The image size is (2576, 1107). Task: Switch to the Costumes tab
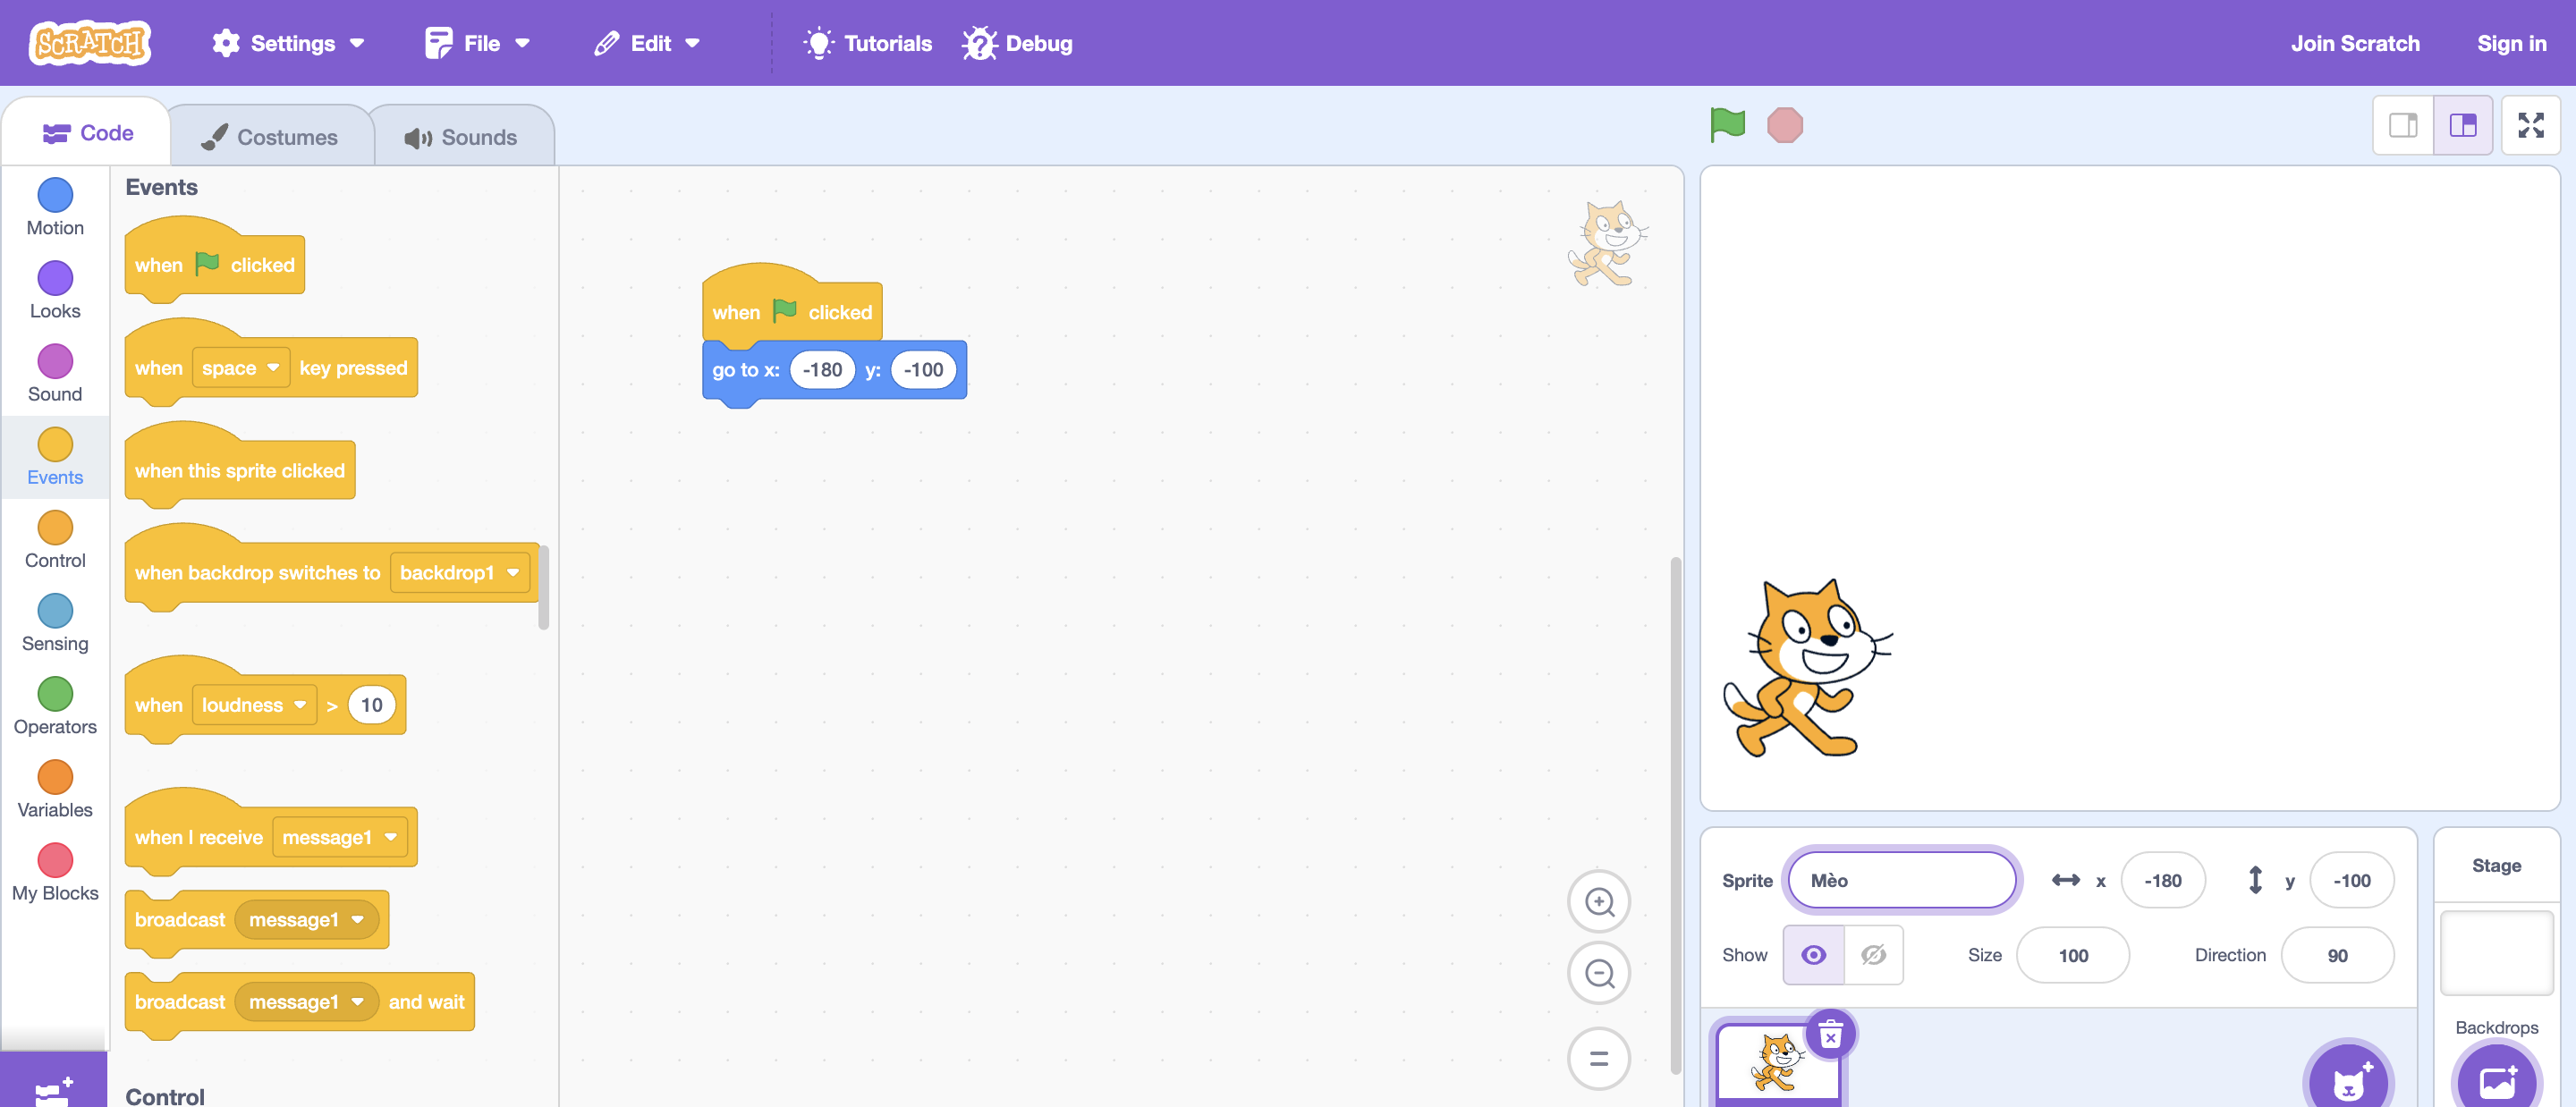271,137
